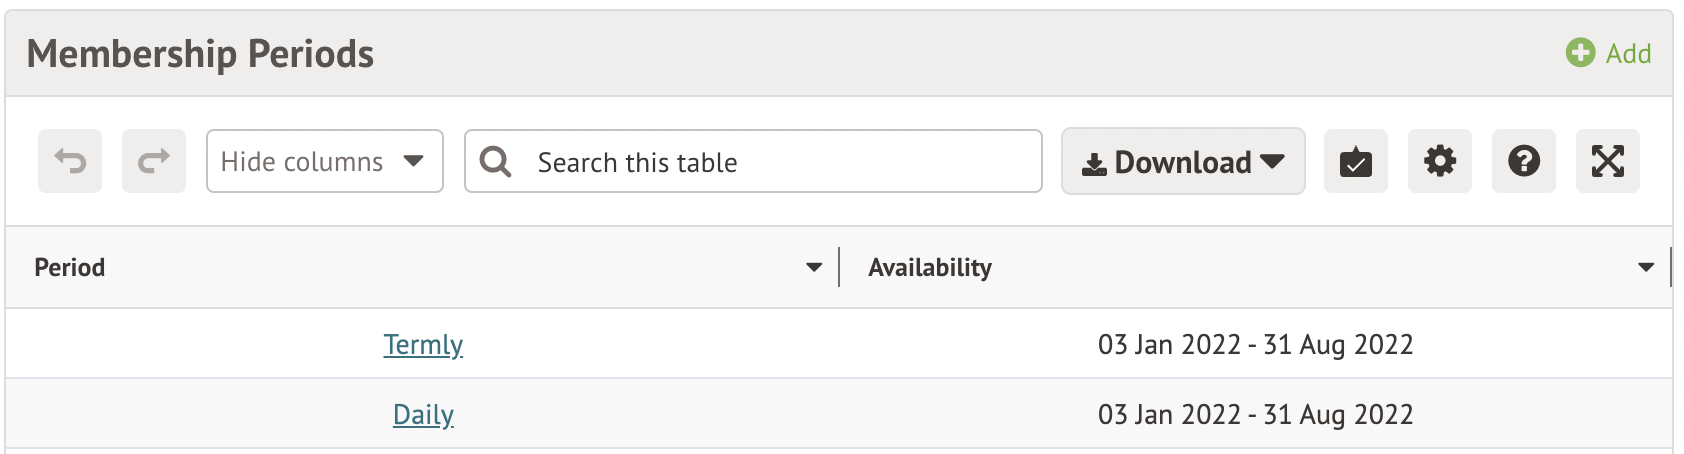Click the green plus Add icon
This screenshot has height=454, width=1684.
click(x=1580, y=53)
